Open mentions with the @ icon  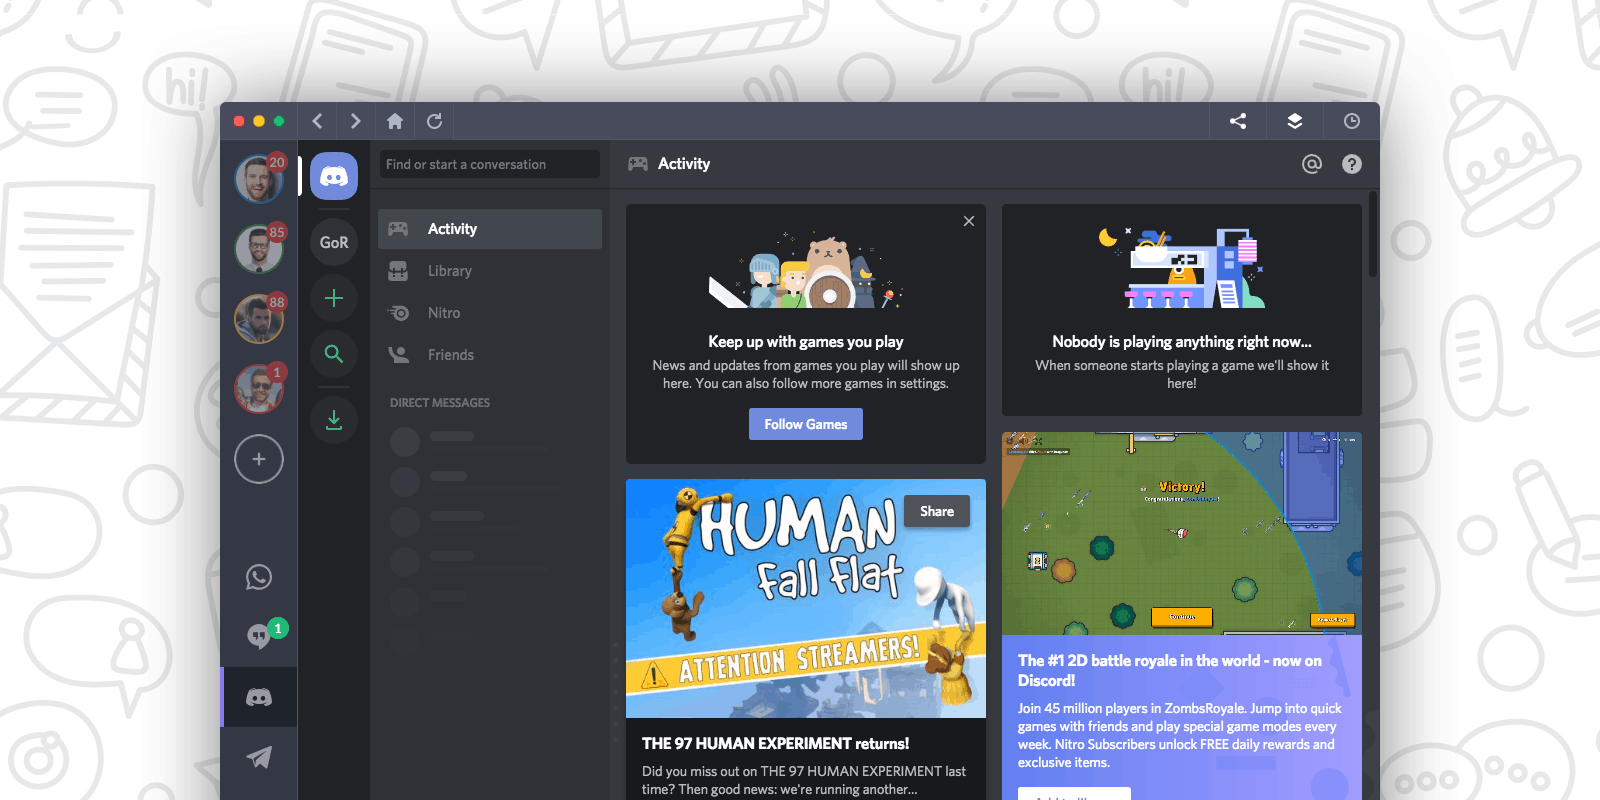click(1312, 164)
